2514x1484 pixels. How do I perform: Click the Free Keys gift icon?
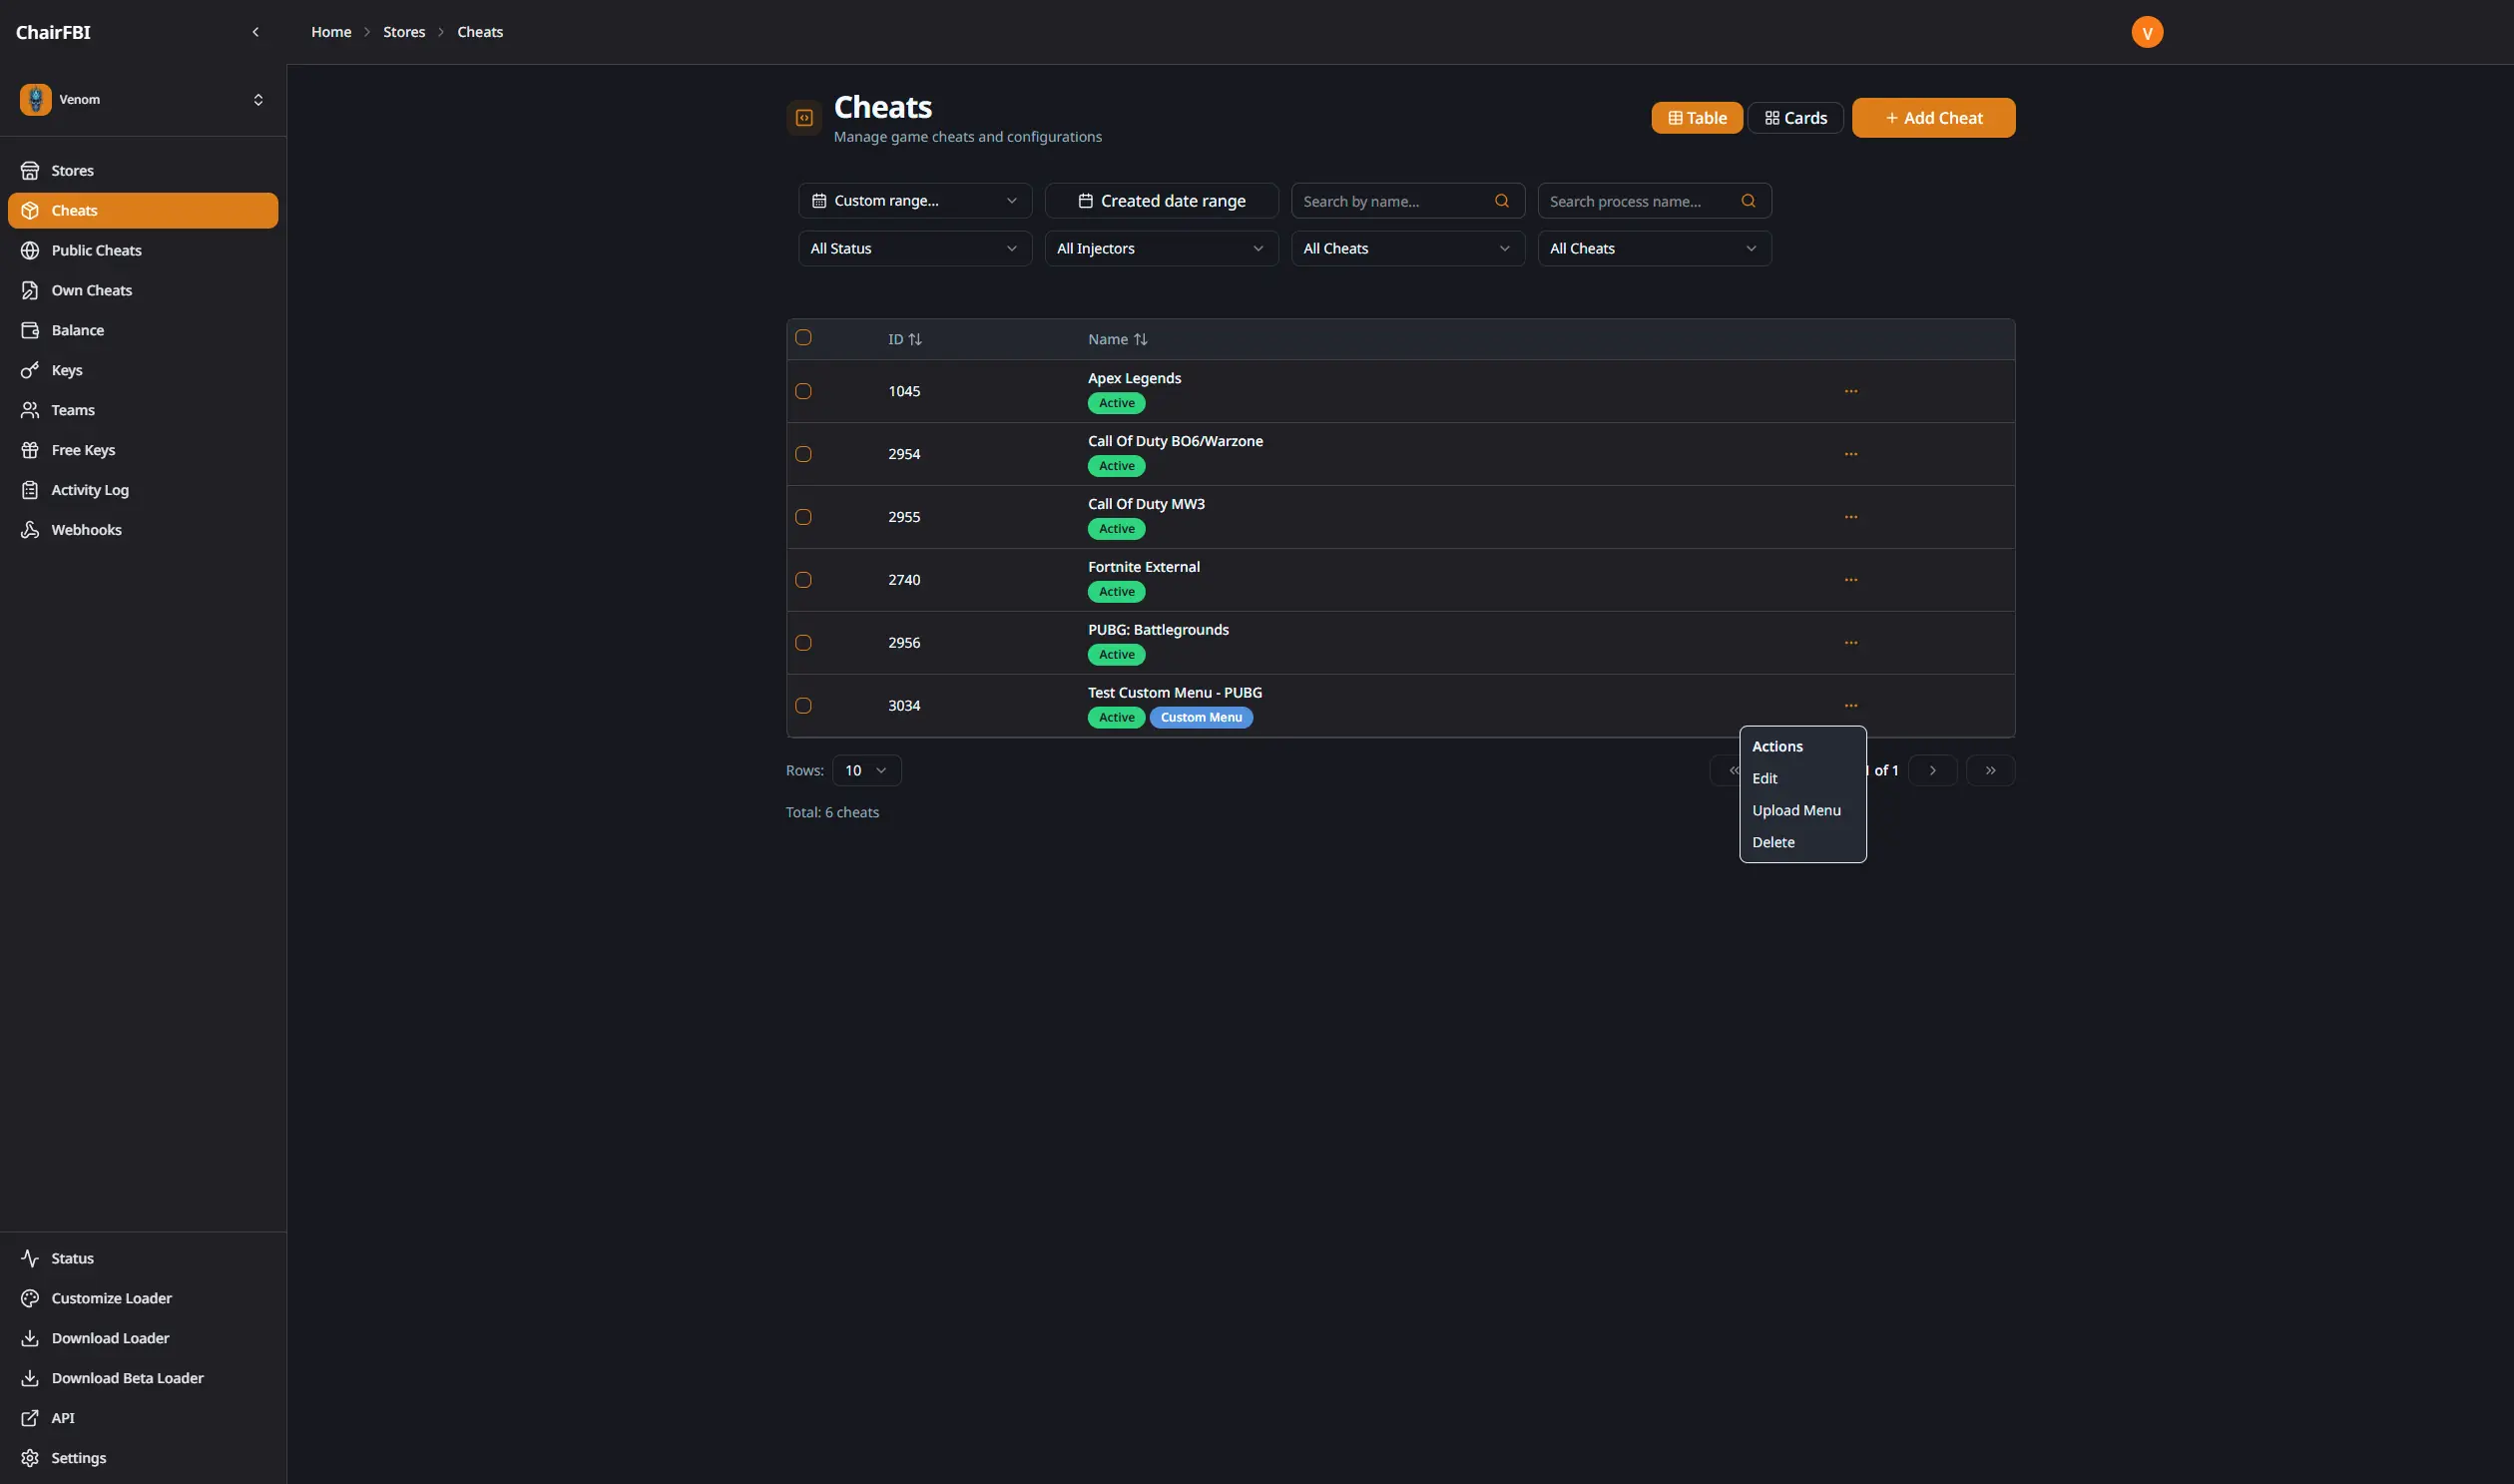[30, 450]
